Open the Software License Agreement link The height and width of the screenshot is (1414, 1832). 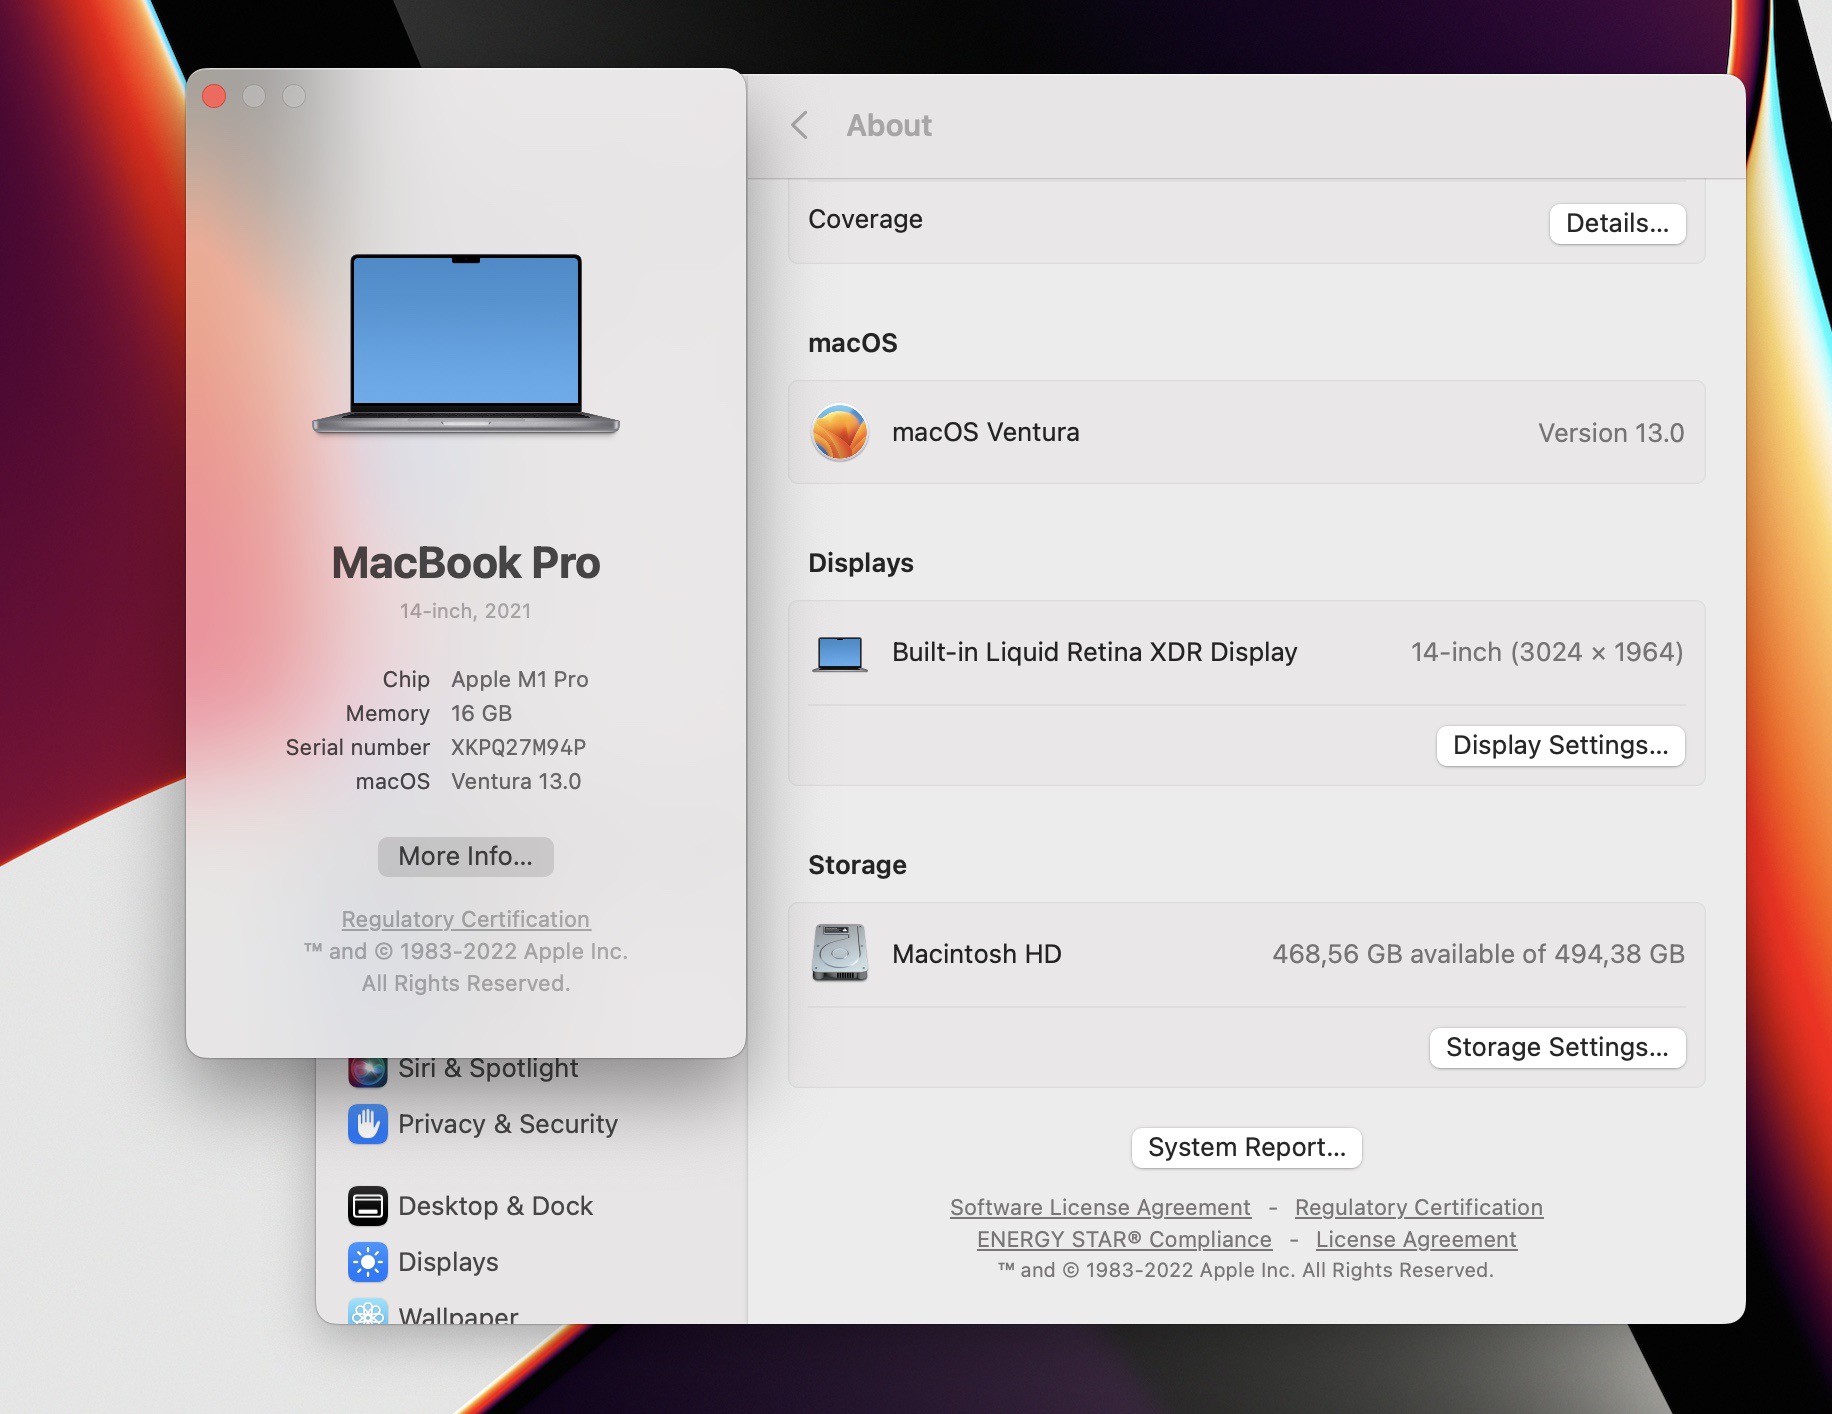(x=1099, y=1207)
